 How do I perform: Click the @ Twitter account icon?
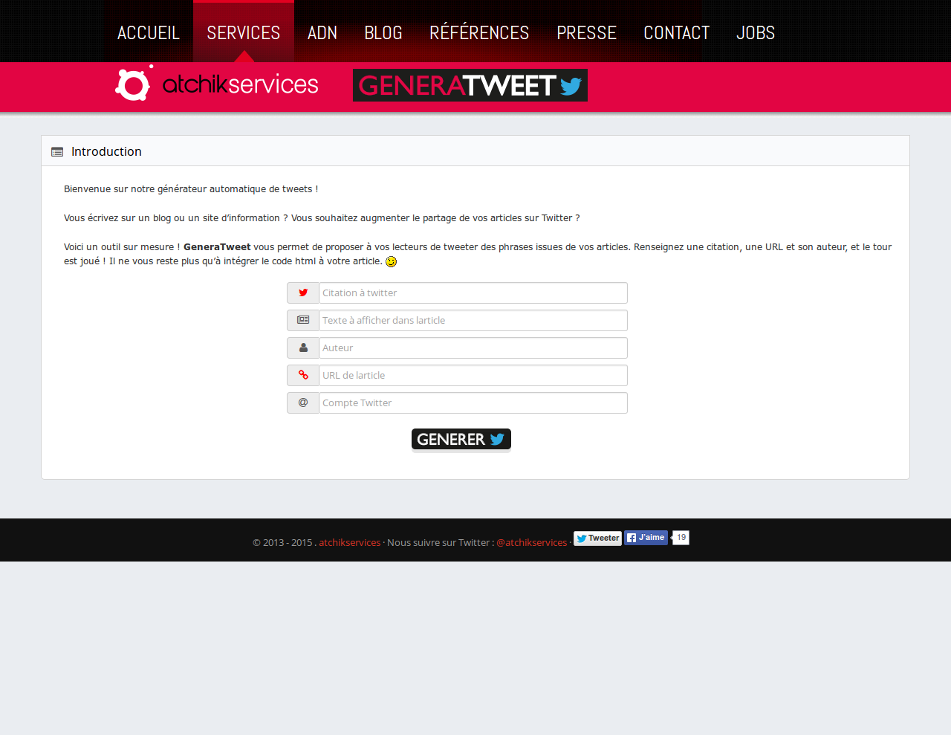click(x=303, y=403)
